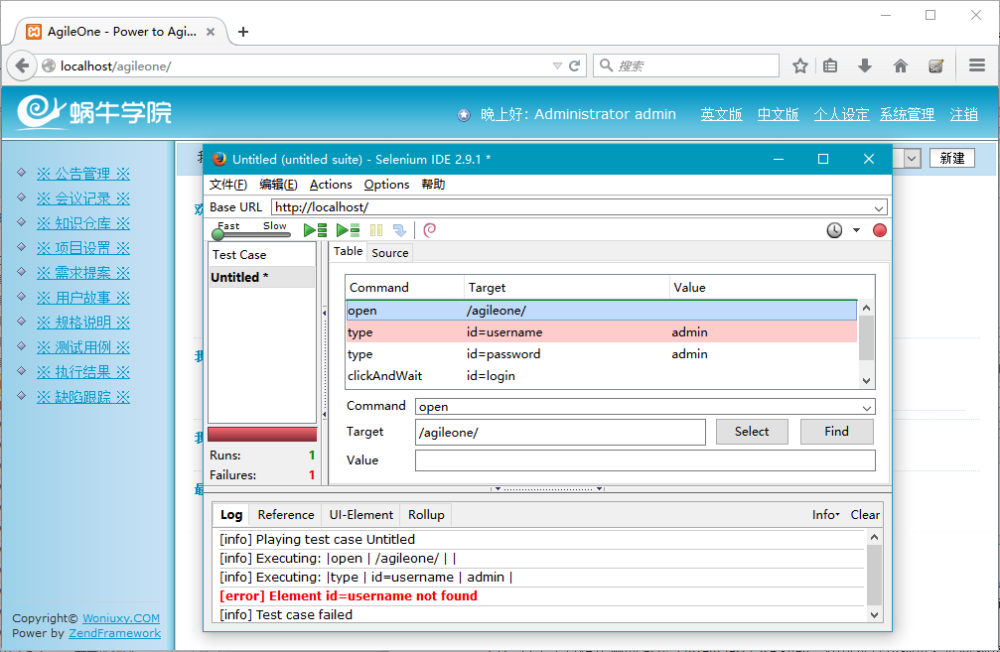Image resolution: width=1000 pixels, height=652 pixels.
Task: Click log panel scroll down arrow
Action: point(874,615)
